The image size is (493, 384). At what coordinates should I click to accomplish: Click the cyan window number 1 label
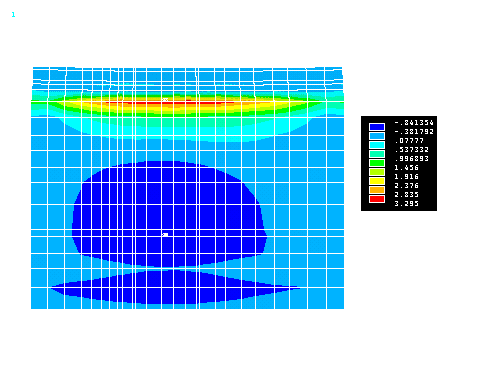point(13,15)
